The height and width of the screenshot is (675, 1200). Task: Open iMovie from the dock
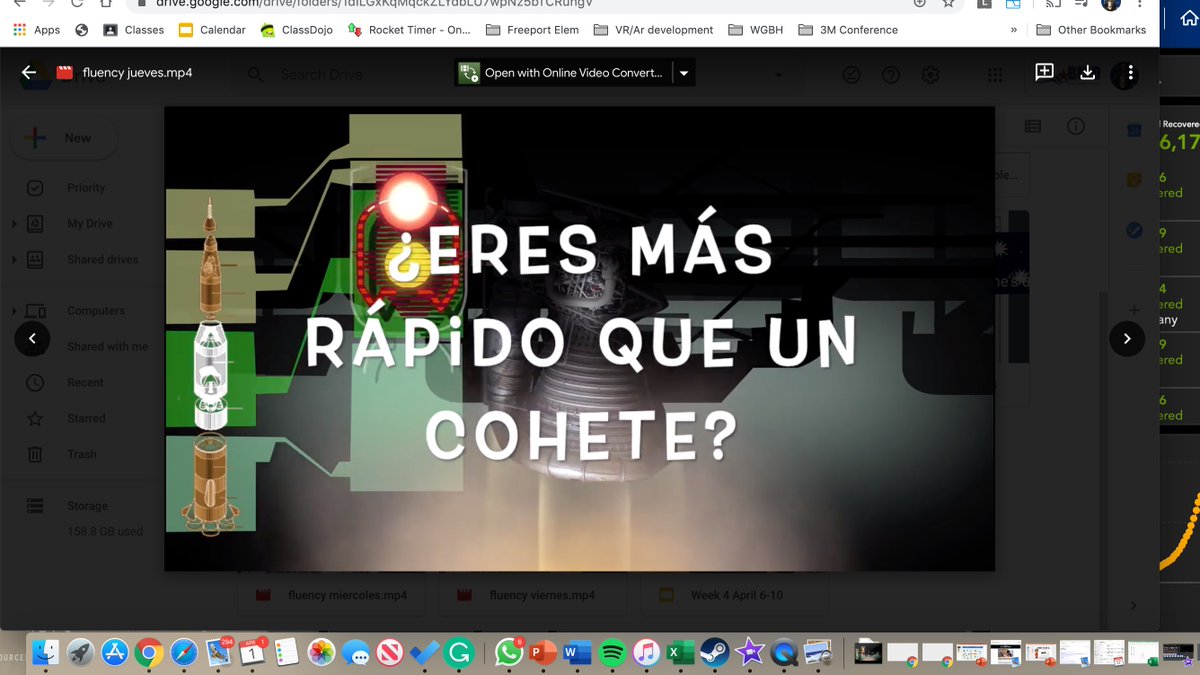[x=749, y=653]
